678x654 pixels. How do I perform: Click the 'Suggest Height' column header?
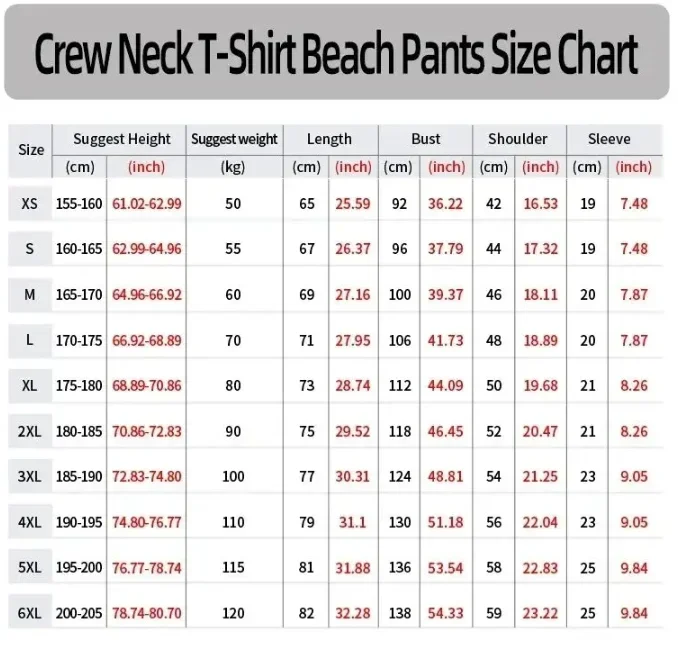[122, 139]
